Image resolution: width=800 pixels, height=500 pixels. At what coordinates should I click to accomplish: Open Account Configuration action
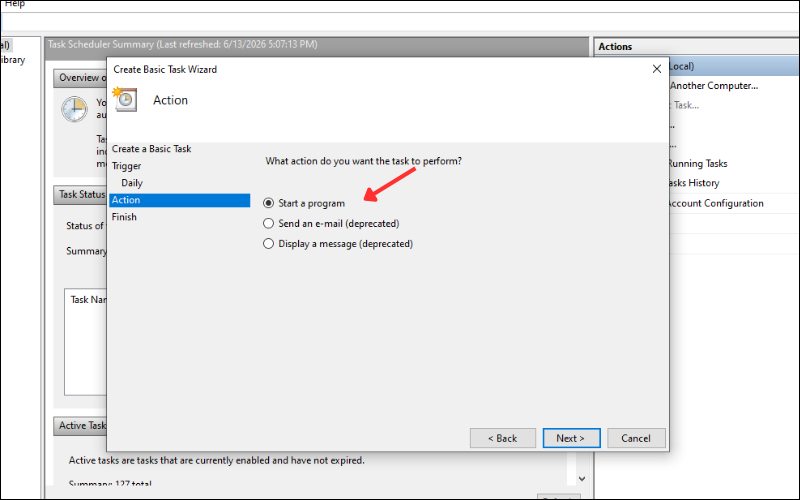pos(716,203)
